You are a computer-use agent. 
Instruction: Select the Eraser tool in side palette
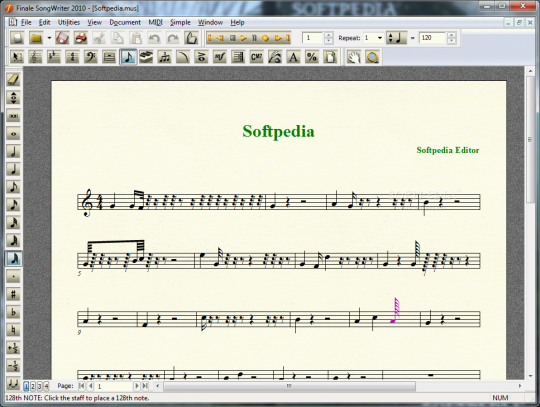[x=13, y=80]
